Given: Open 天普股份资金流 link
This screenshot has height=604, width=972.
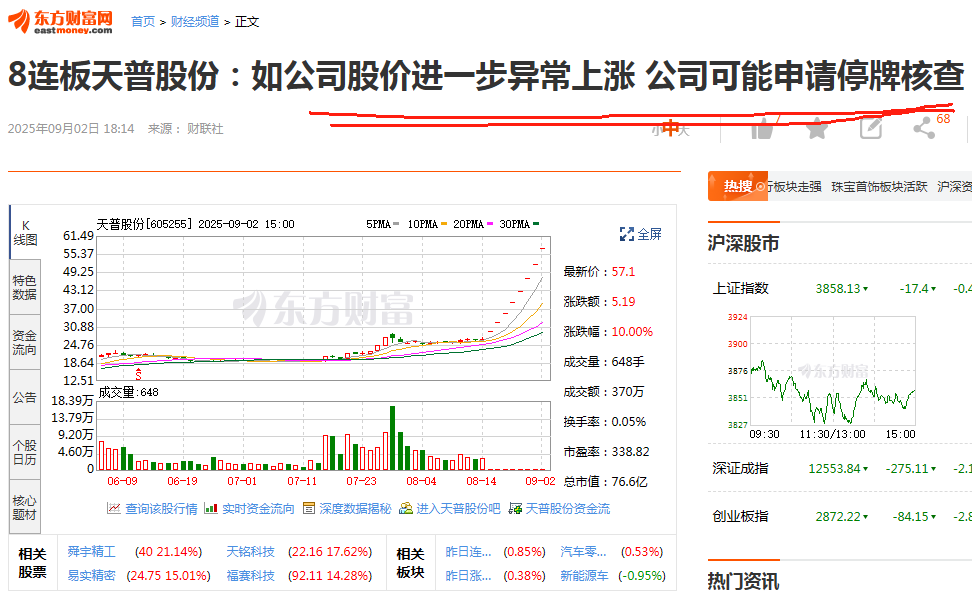Looking at the screenshot, I should tap(567, 509).
